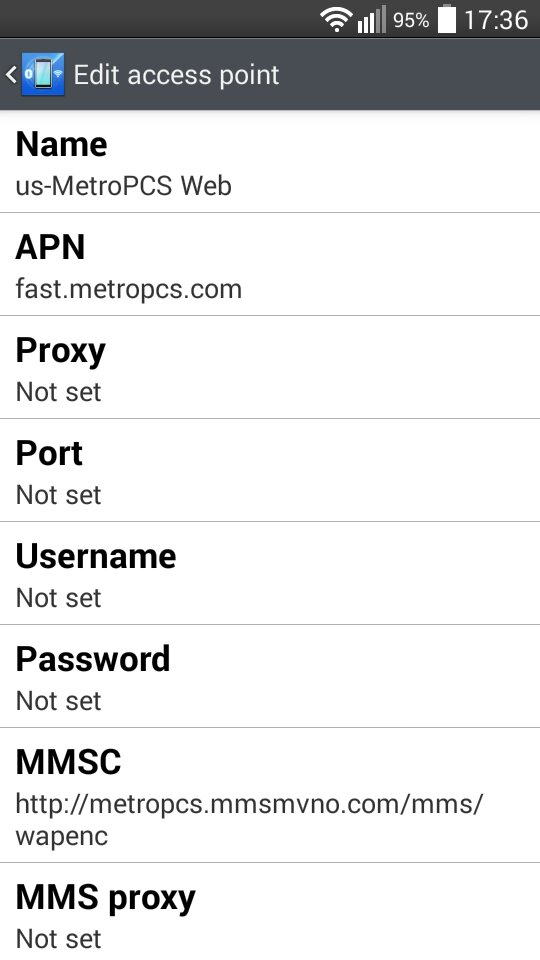540x960 pixels.
Task: Tap the mobile networks app icon
Action: click(43, 75)
